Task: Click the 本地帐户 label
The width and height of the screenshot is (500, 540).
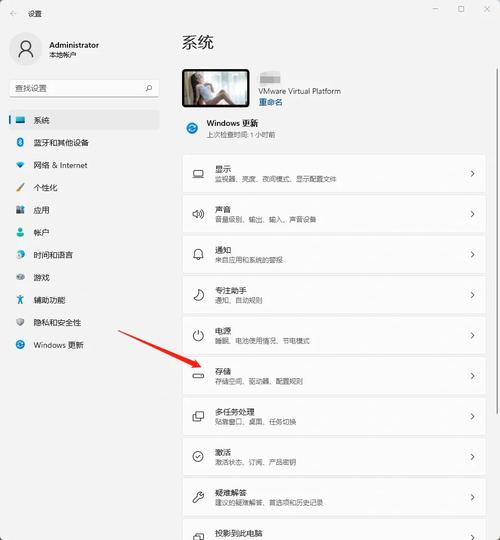Action: point(63,55)
